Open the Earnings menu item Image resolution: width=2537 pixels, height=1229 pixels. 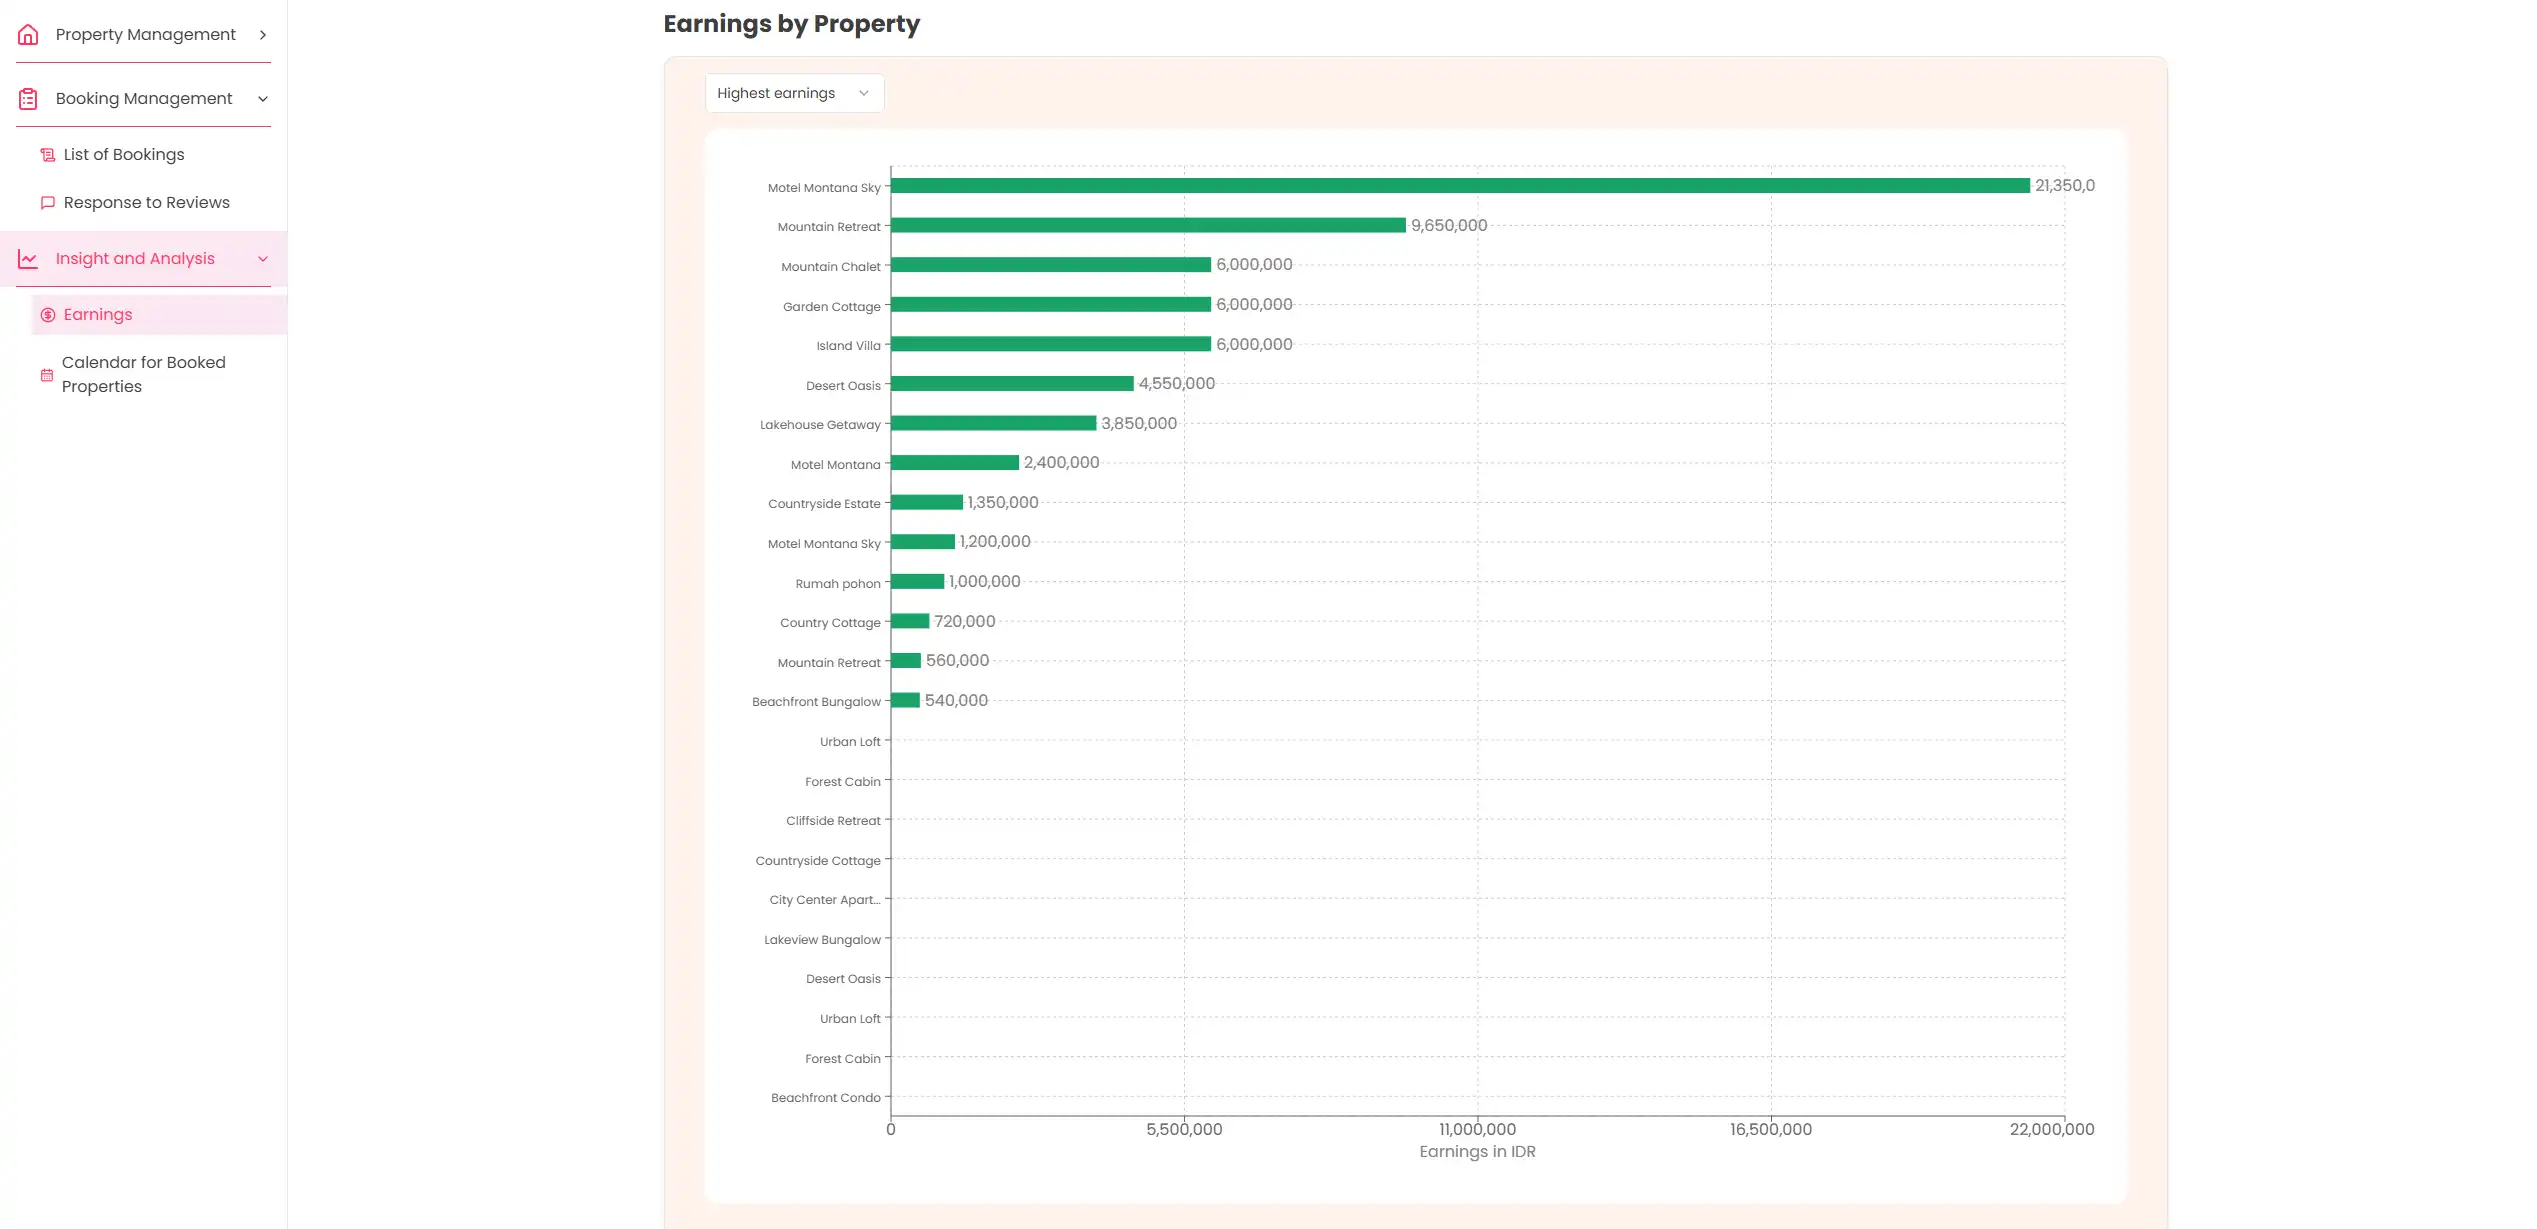coord(98,315)
